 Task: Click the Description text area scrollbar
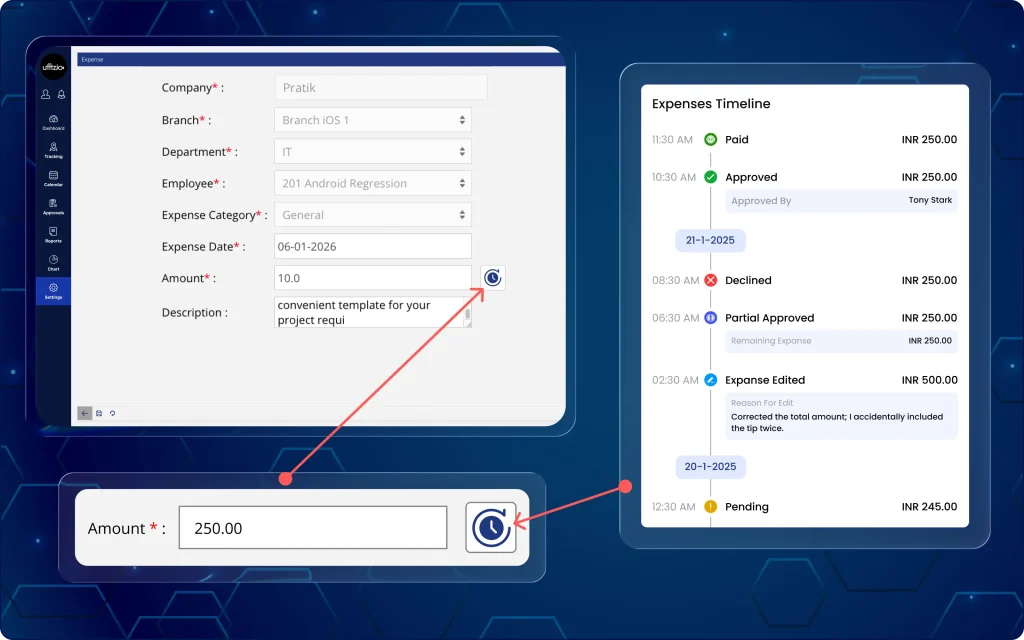tap(468, 312)
